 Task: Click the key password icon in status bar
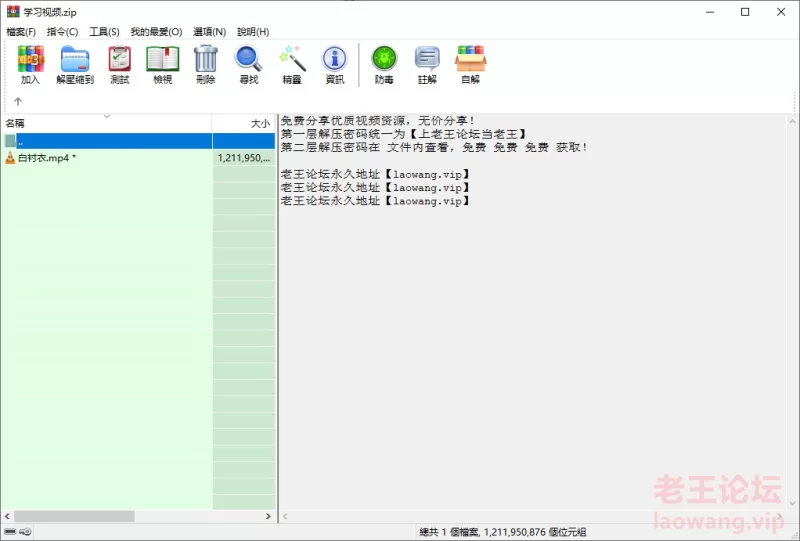point(25,532)
